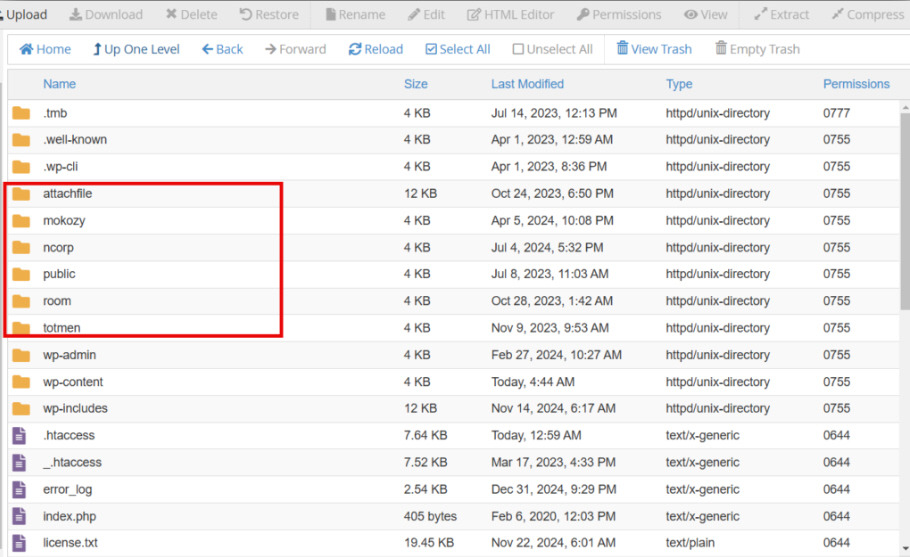
Task: Select the attachfile folder icon
Action: (x=21, y=194)
